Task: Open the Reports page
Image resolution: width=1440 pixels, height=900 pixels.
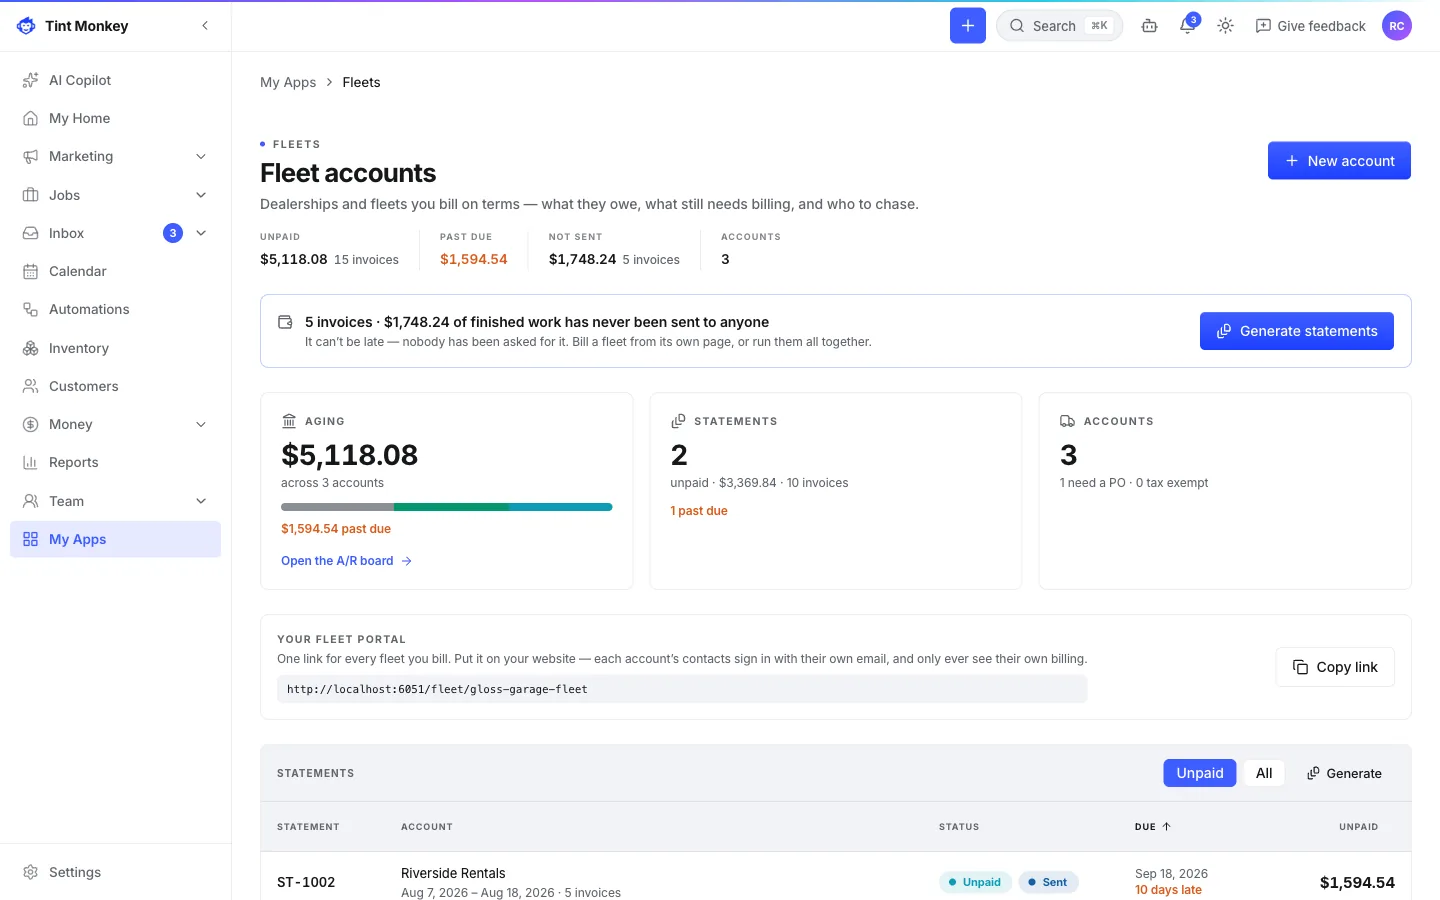Action: (115, 462)
